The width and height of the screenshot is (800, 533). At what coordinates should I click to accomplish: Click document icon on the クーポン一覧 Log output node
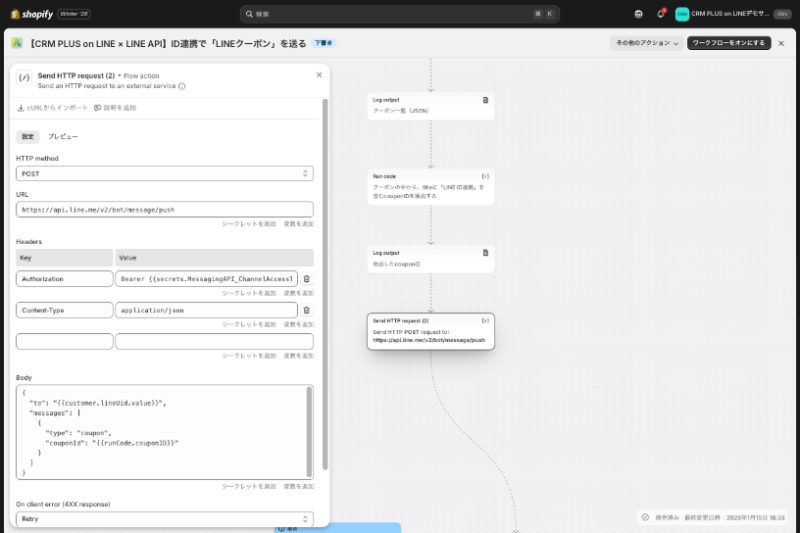tap(485, 100)
